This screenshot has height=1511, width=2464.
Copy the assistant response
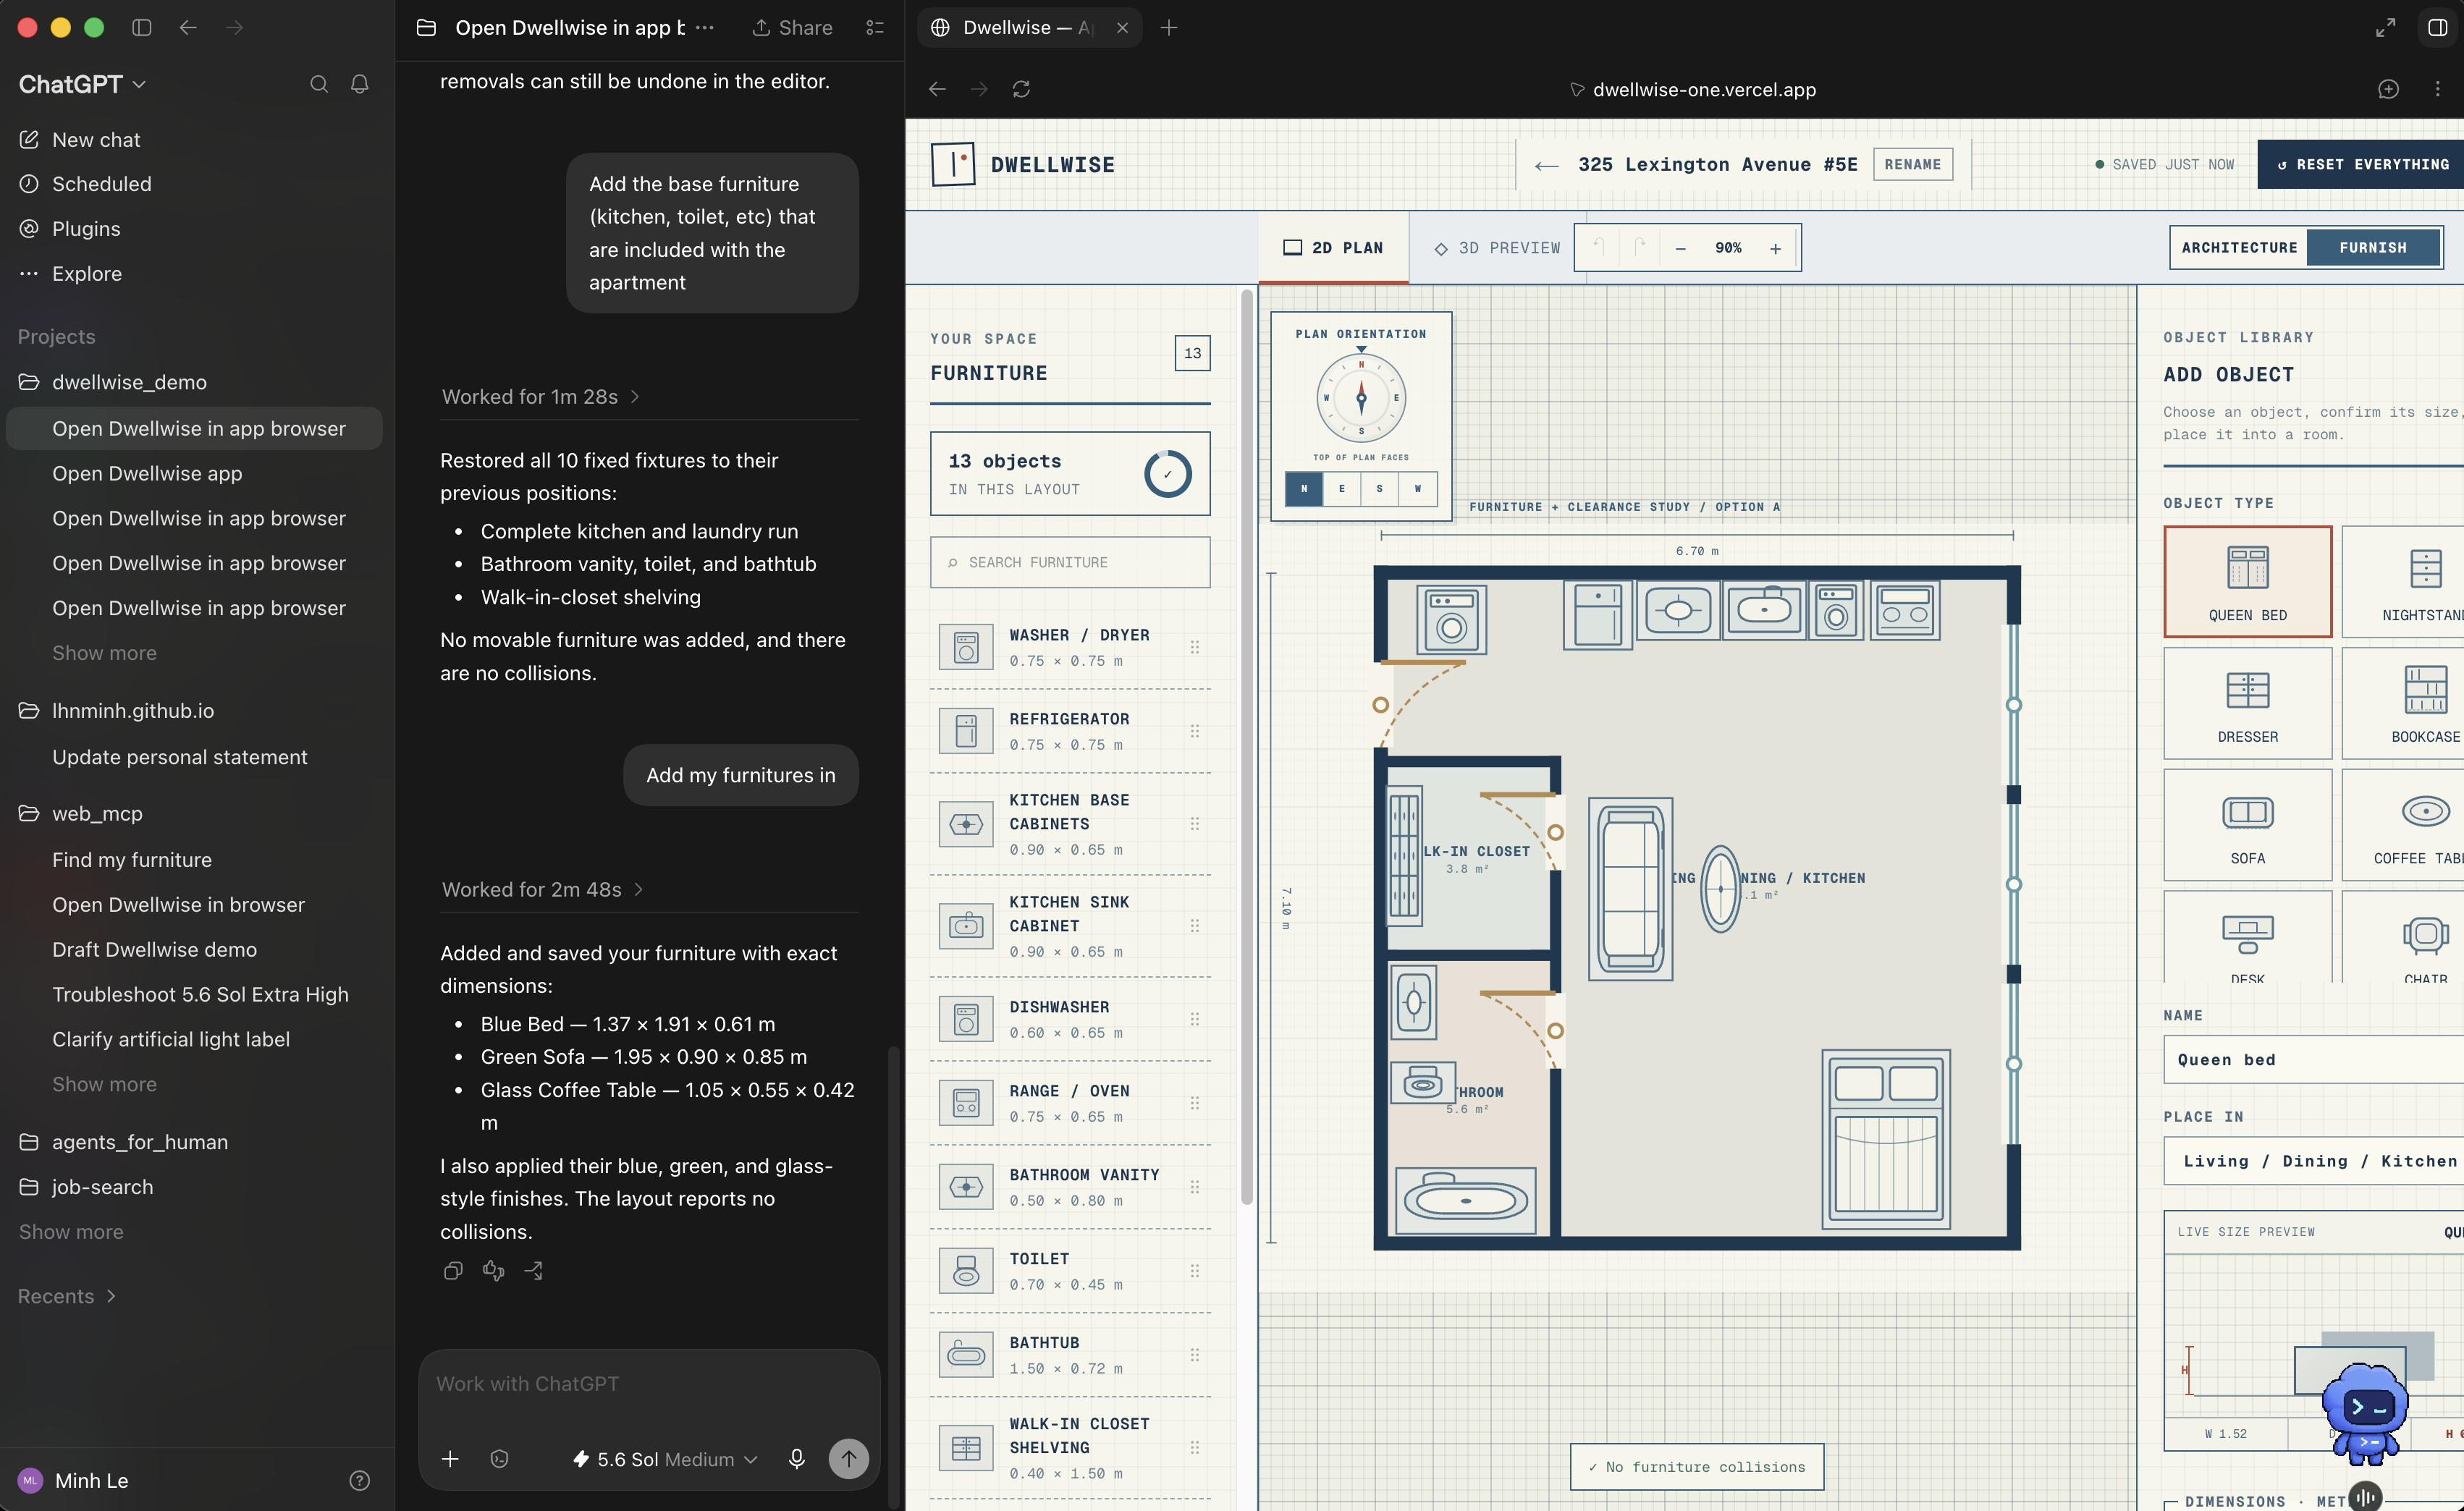click(x=453, y=1270)
